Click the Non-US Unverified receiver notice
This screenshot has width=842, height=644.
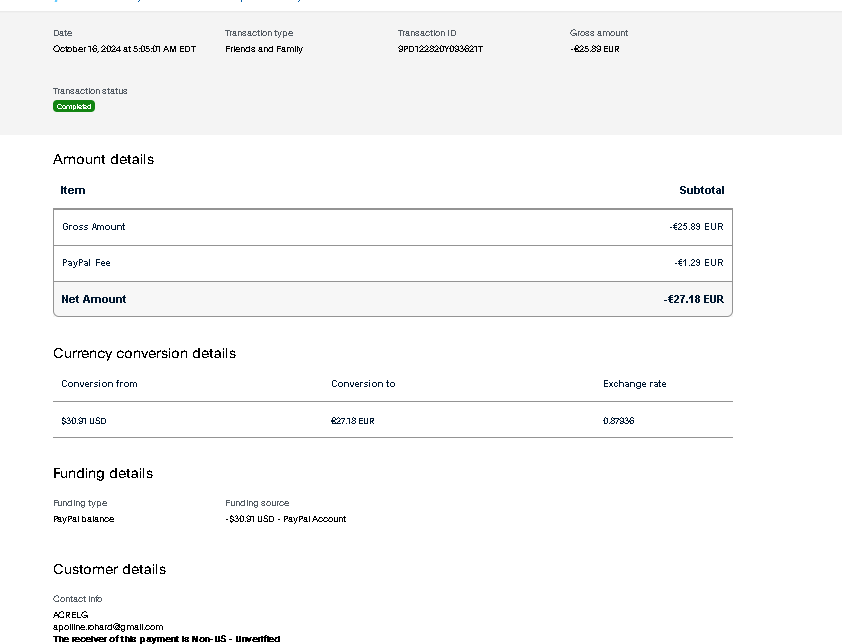click(166, 638)
